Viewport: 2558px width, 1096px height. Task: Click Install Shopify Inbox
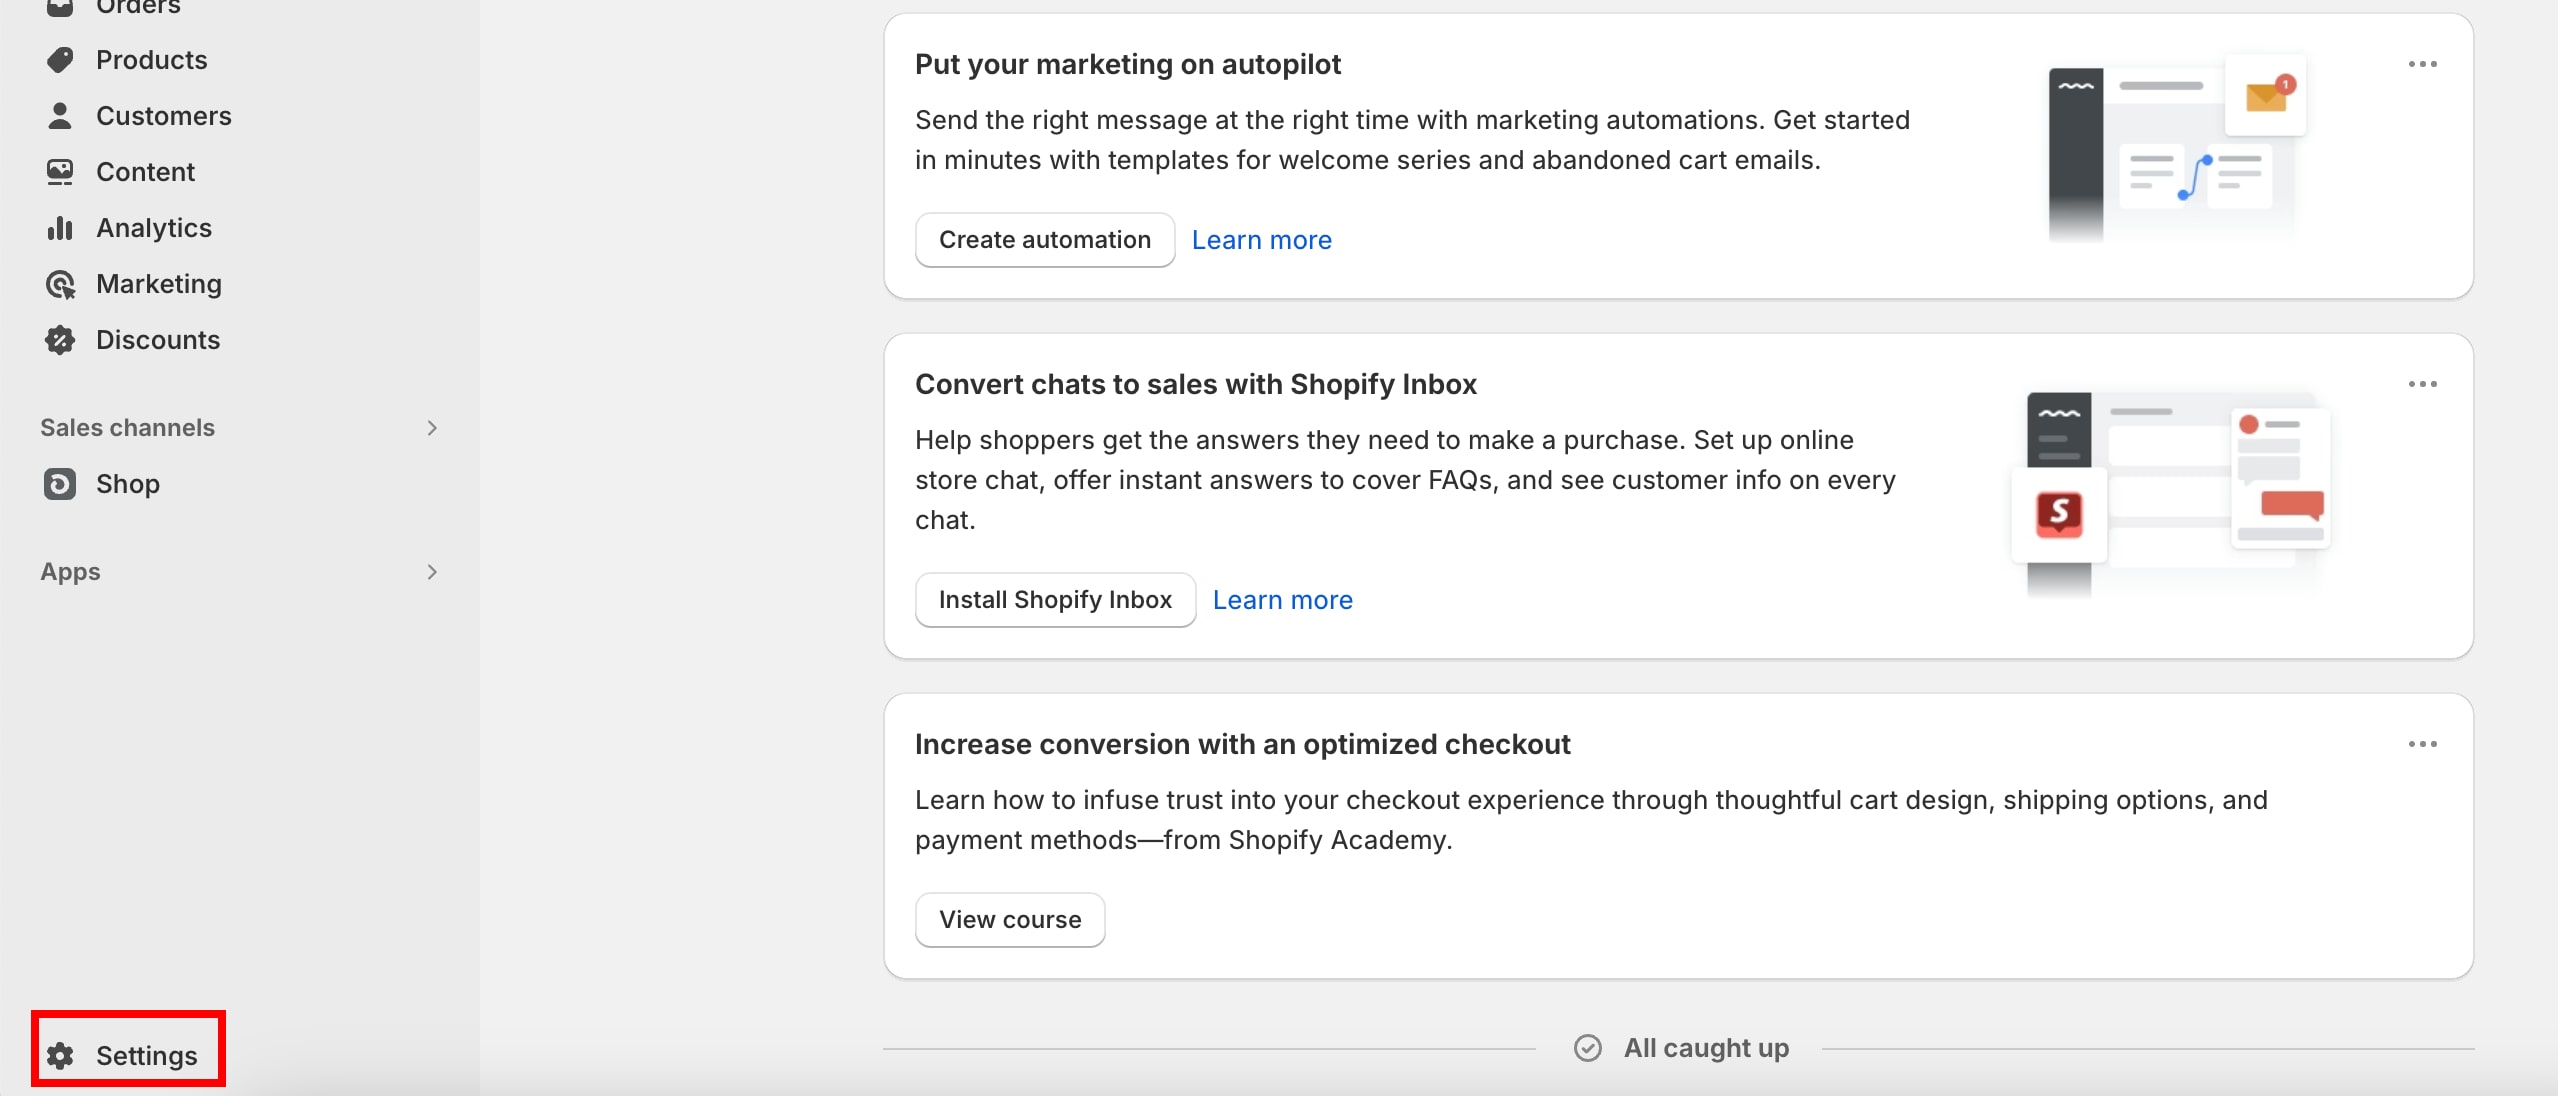[x=1054, y=599]
